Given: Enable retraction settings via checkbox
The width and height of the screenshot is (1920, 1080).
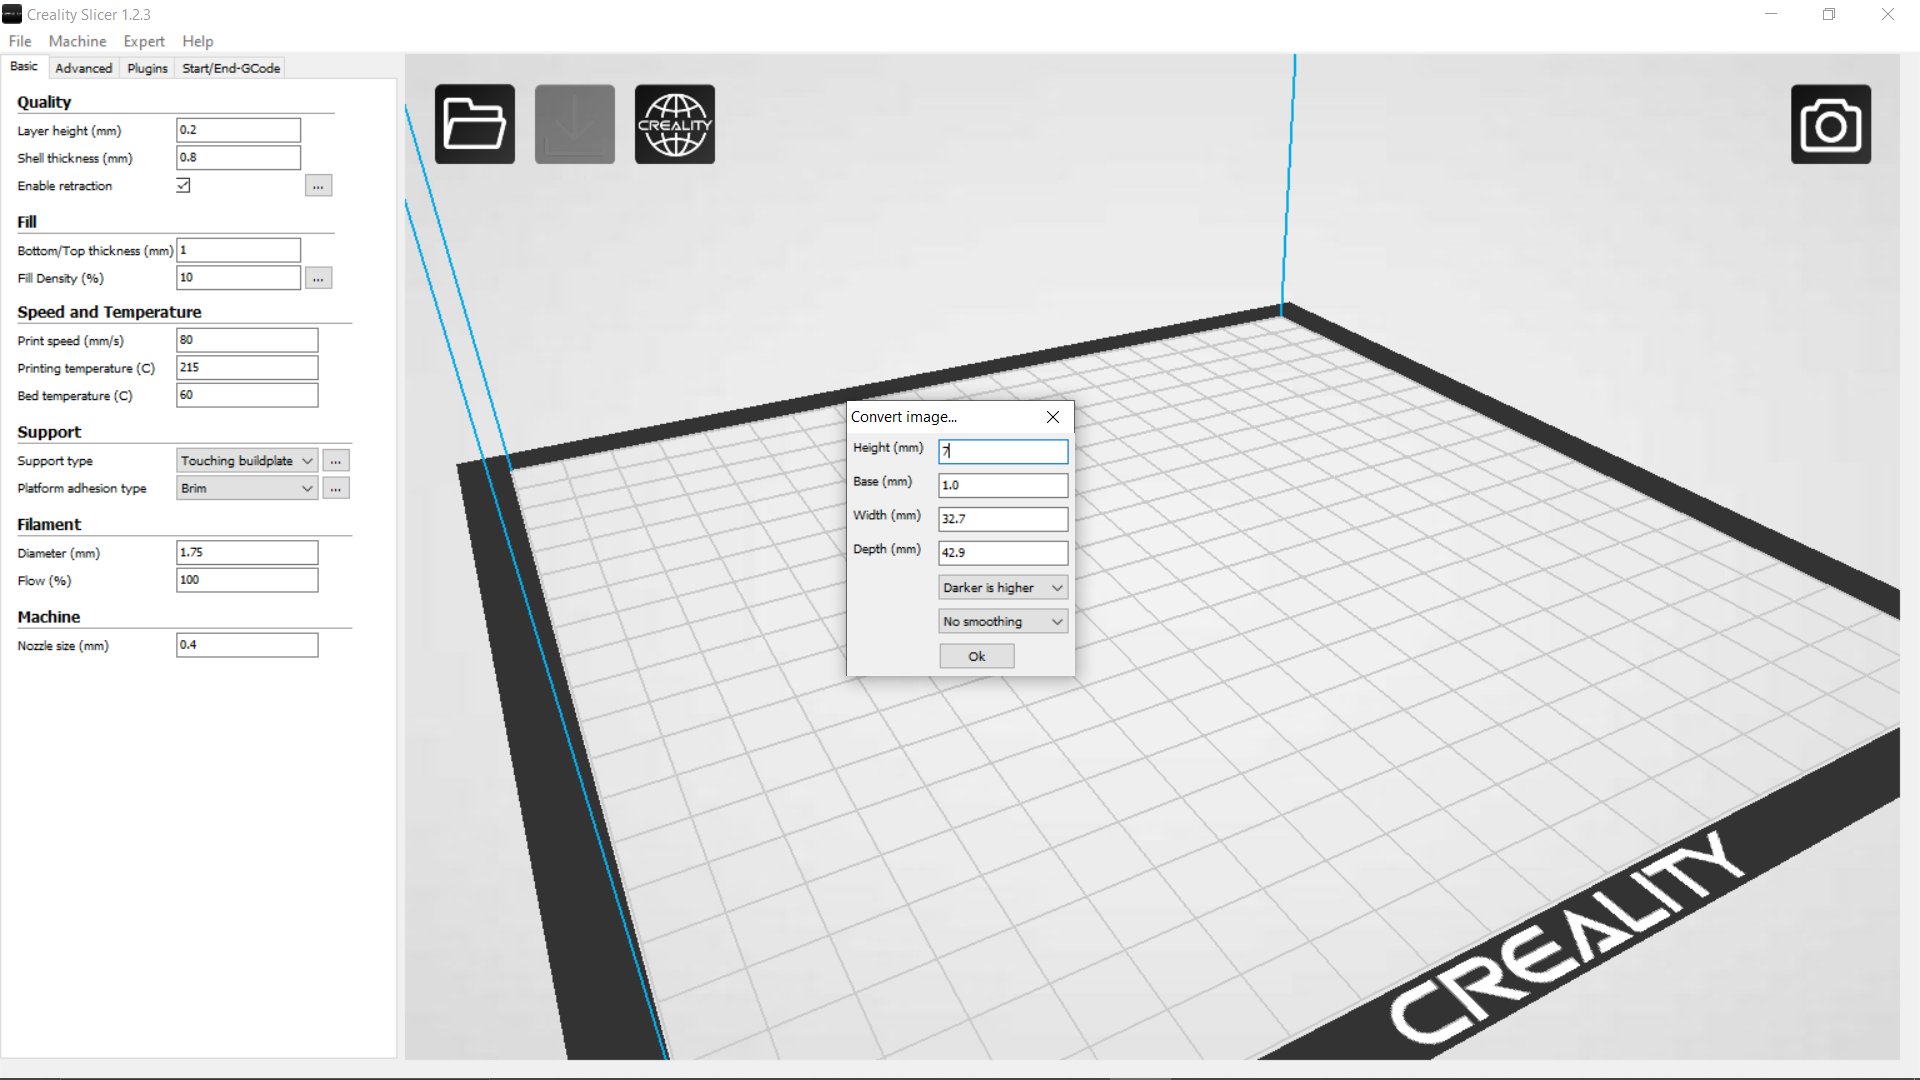Looking at the screenshot, I should pyautogui.click(x=183, y=185).
